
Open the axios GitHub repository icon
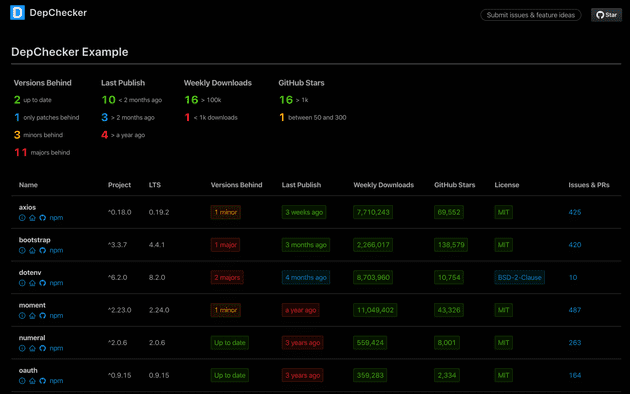(x=43, y=218)
